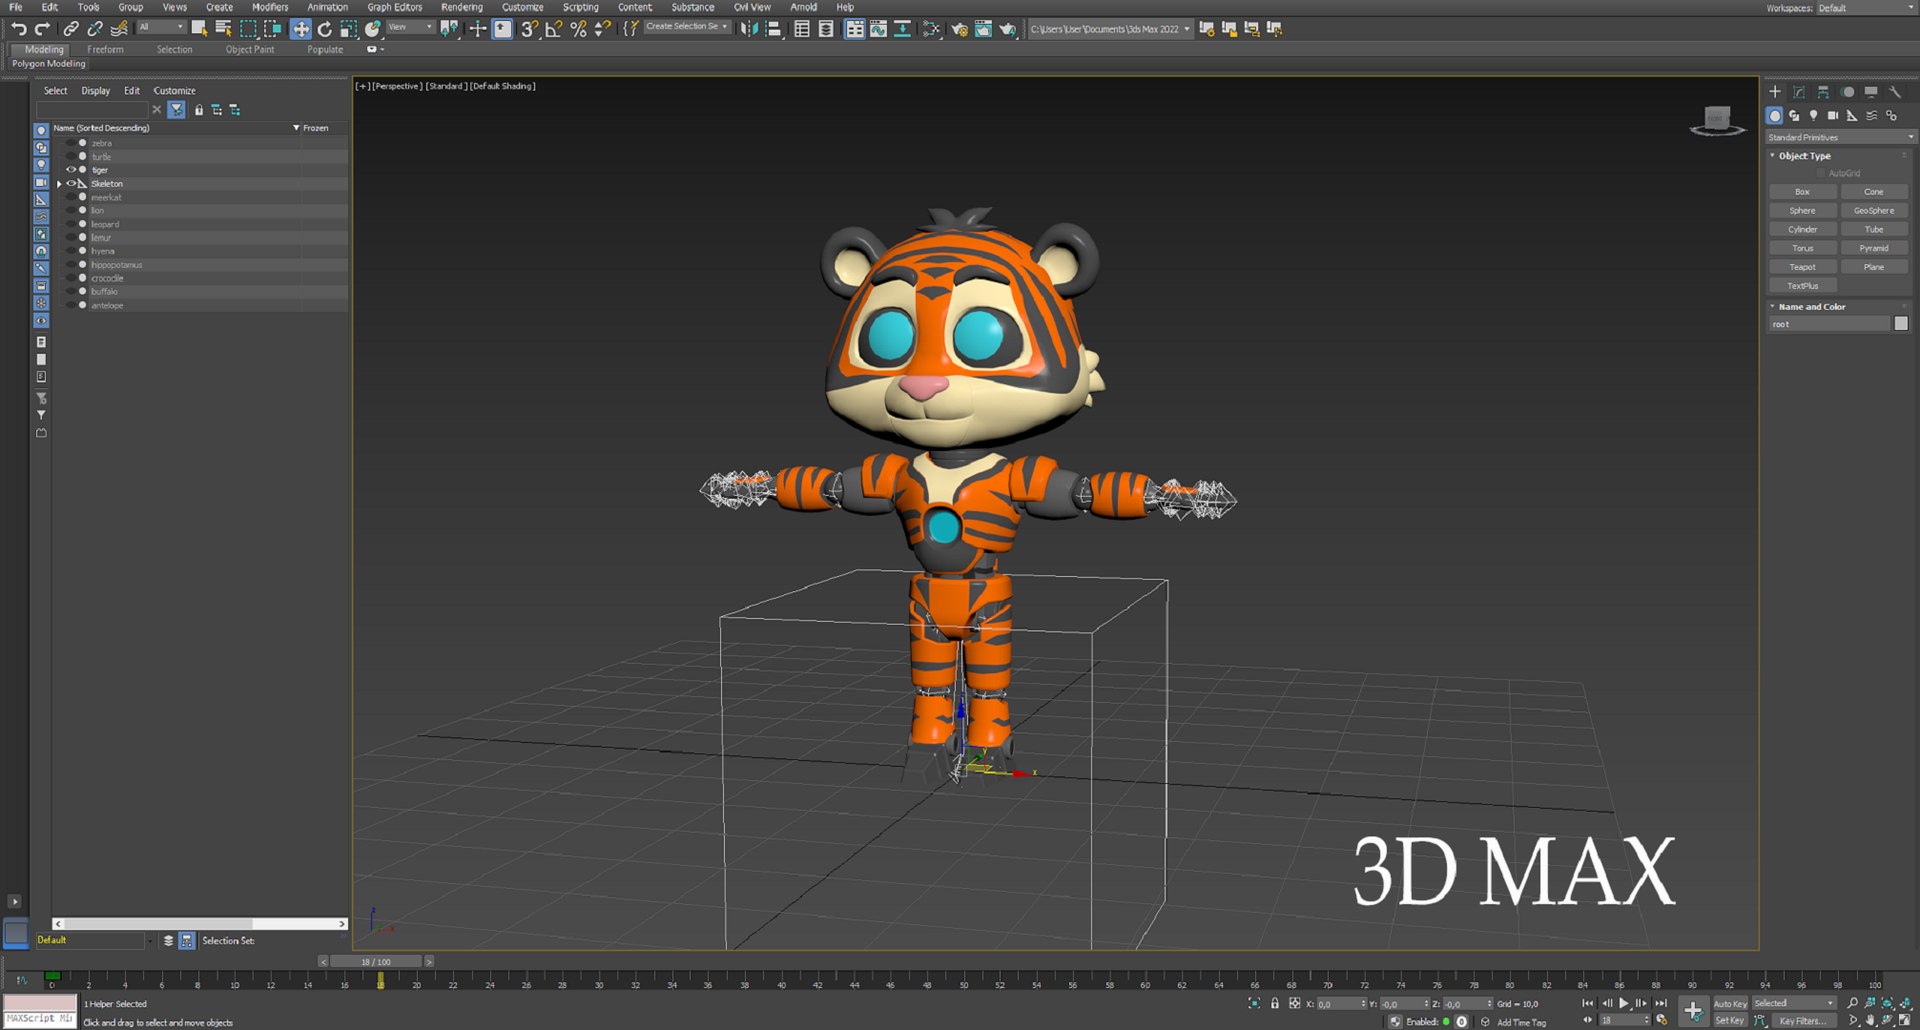Open the Standard Primitives category dropdown
The height and width of the screenshot is (1030, 1920).
pyautogui.click(x=1839, y=137)
